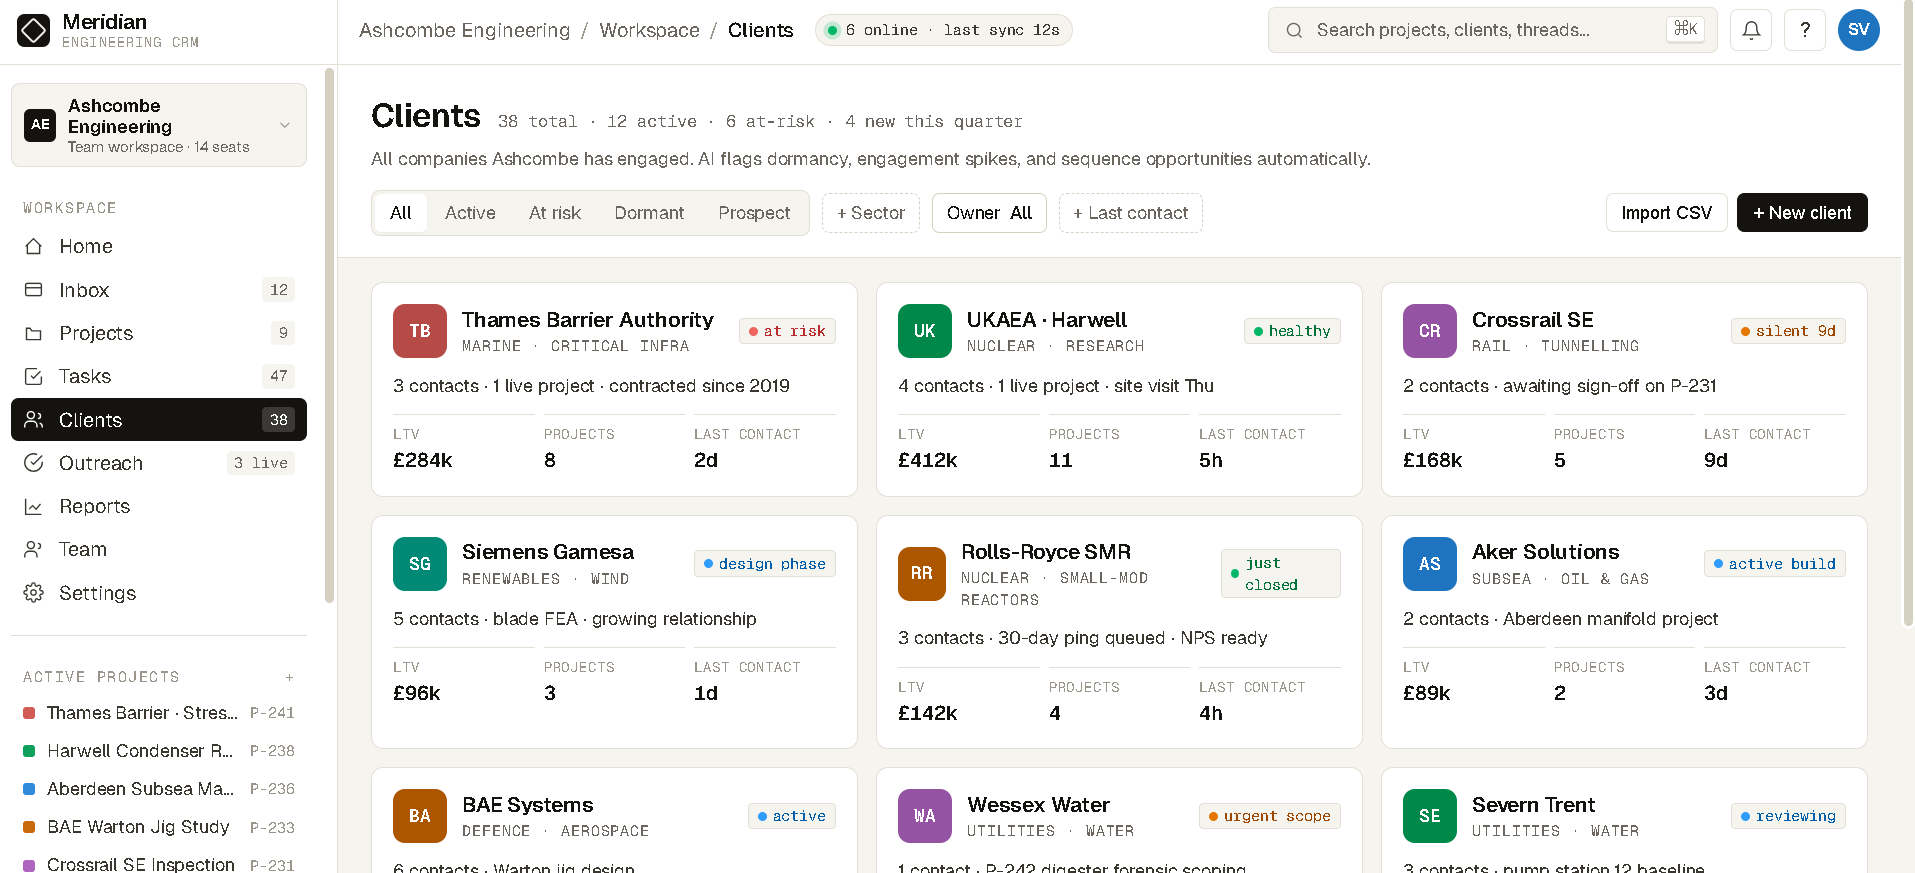Click Home icon in sidebar
The image size is (1915, 873).
coord(34,246)
